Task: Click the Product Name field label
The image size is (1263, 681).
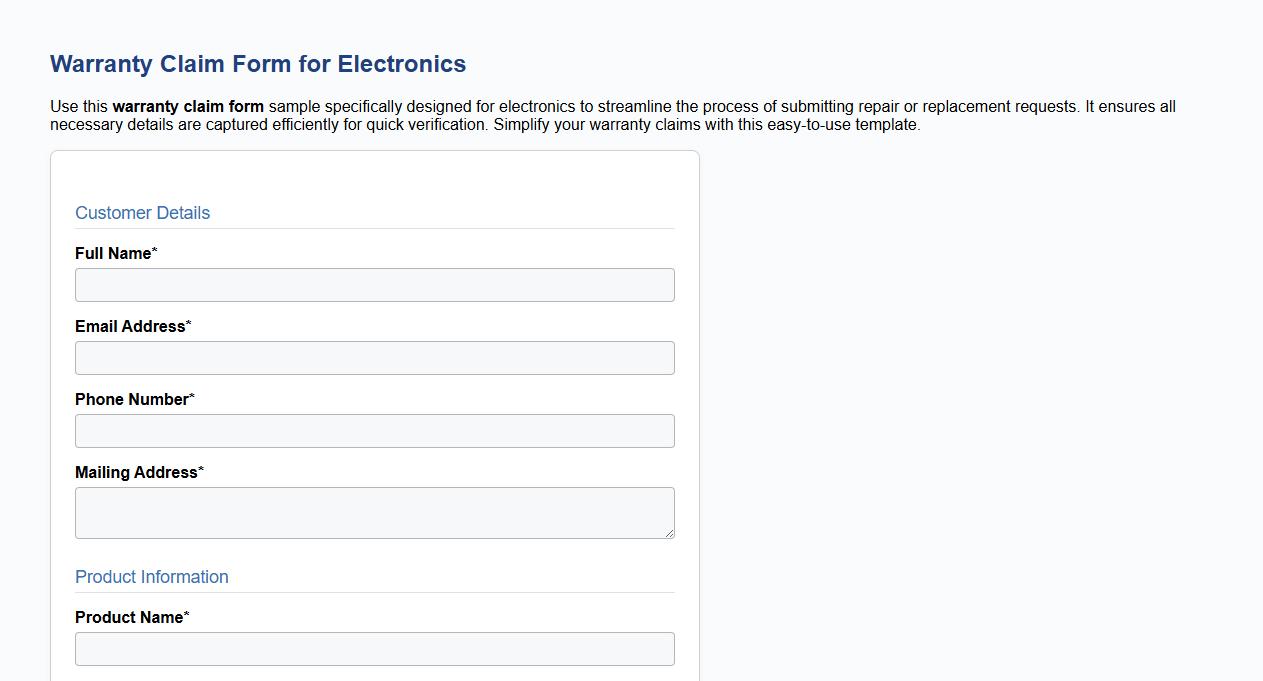Action: click(128, 617)
